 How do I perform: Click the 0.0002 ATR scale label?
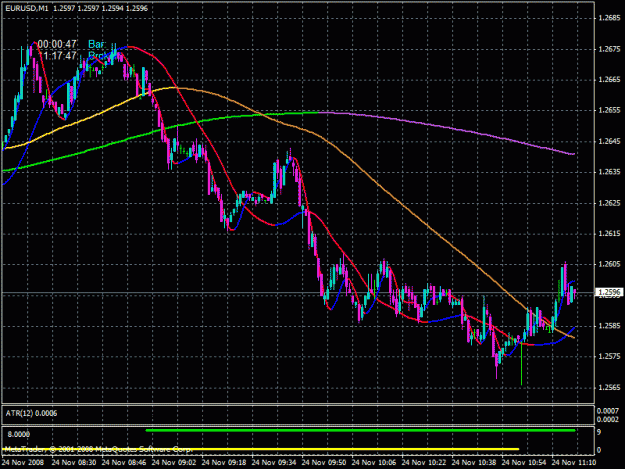coord(608,419)
